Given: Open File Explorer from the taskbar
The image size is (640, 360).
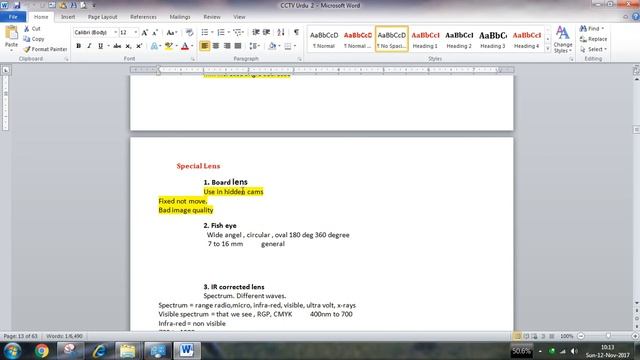Looking at the screenshot, I should pos(128,351).
